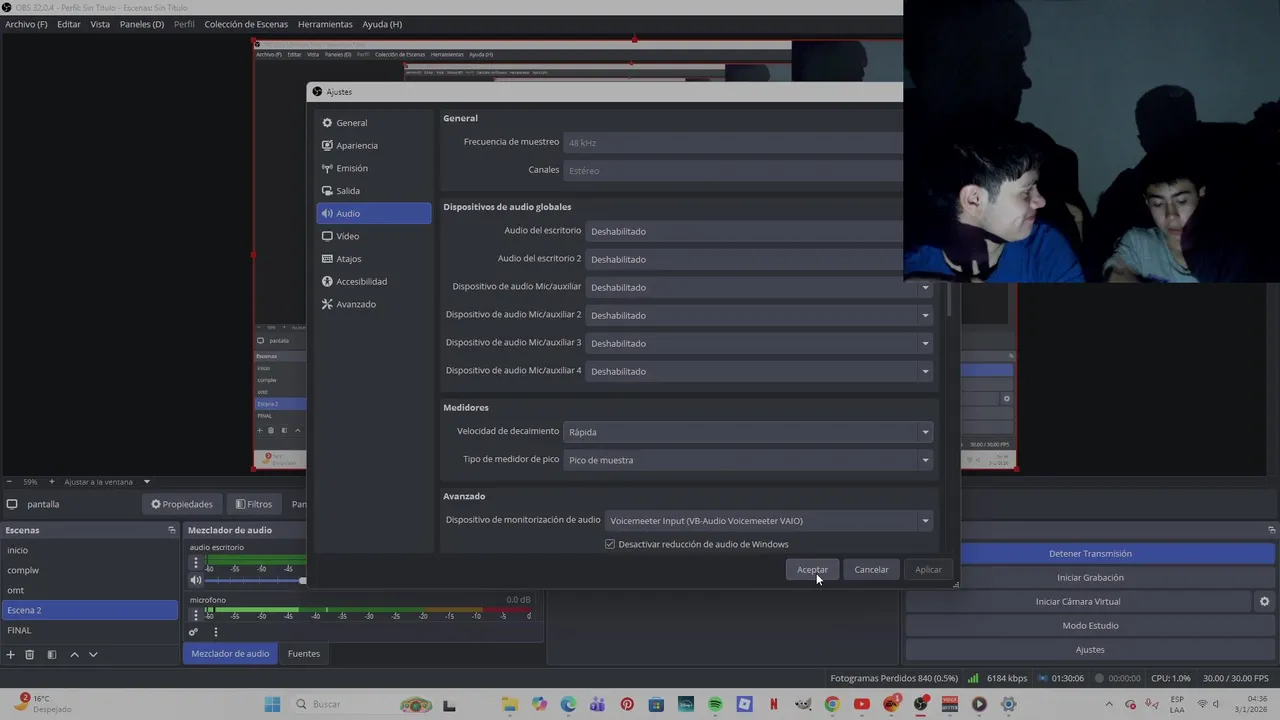Open the Vista menu
1280x720 pixels.
click(100, 24)
